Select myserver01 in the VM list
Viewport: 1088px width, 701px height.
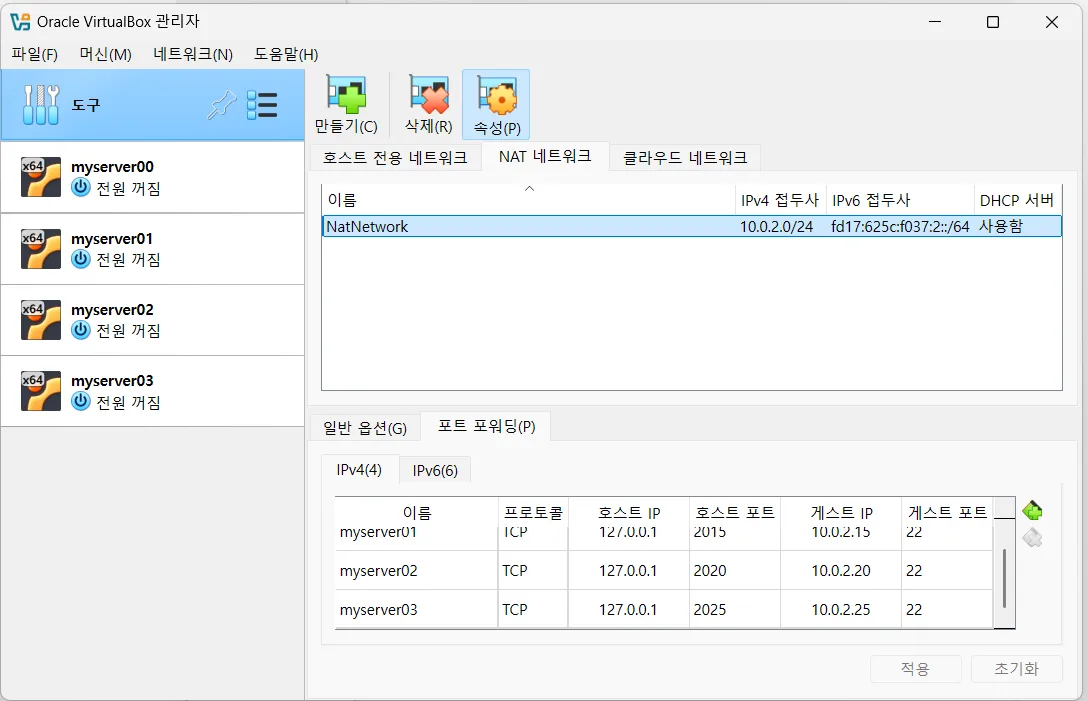coord(153,249)
